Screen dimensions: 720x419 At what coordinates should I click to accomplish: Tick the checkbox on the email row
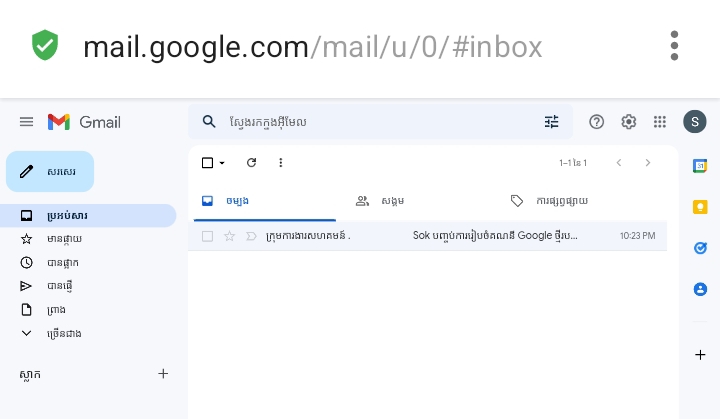(207, 236)
